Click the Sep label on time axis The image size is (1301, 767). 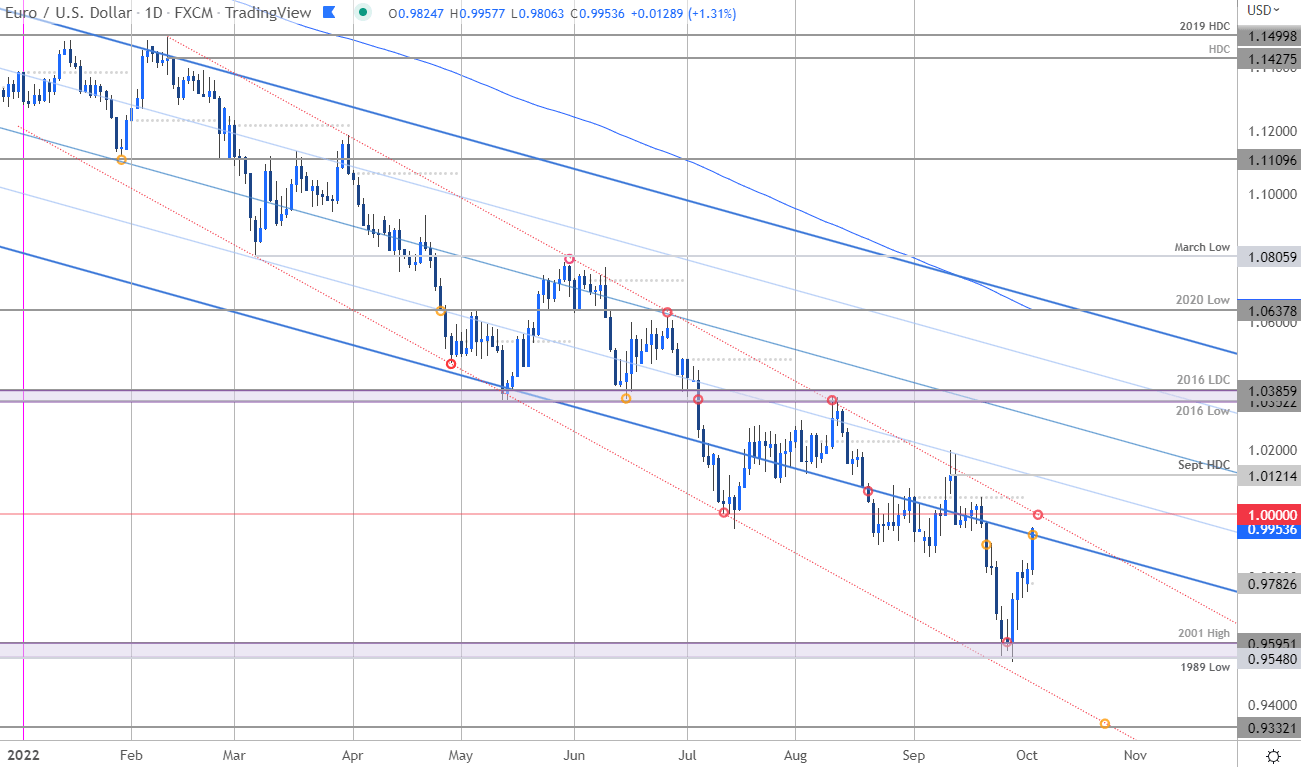[913, 754]
